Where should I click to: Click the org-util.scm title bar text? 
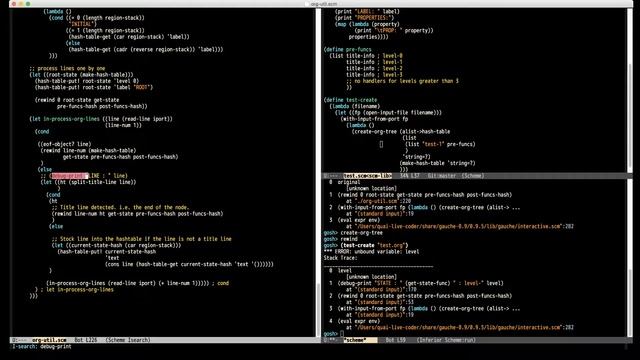324,4
